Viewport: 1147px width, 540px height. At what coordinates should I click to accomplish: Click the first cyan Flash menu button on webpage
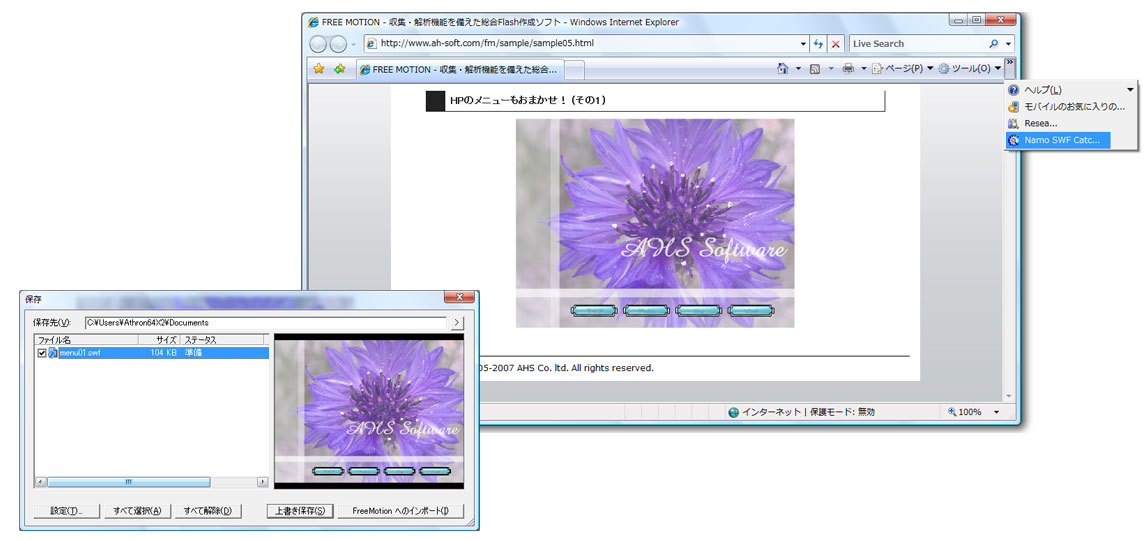(594, 312)
